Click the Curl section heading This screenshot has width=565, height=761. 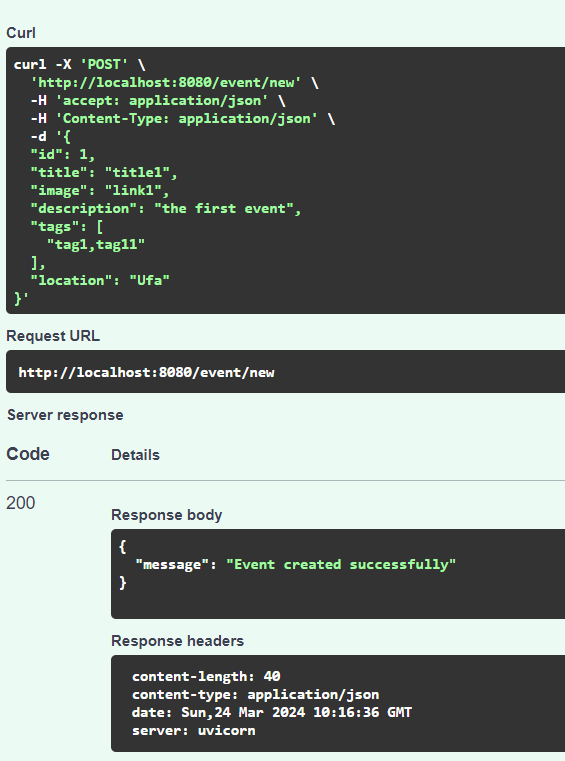[x=21, y=33]
